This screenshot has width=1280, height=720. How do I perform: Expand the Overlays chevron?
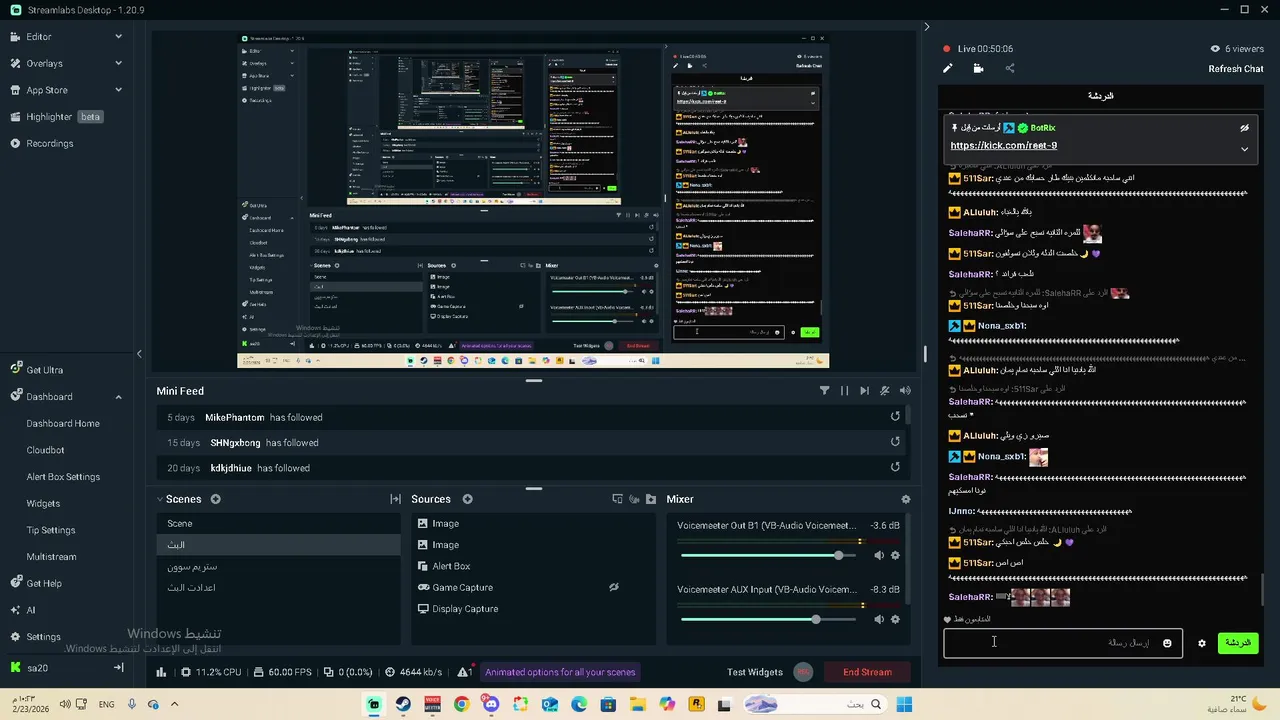pos(118,63)
